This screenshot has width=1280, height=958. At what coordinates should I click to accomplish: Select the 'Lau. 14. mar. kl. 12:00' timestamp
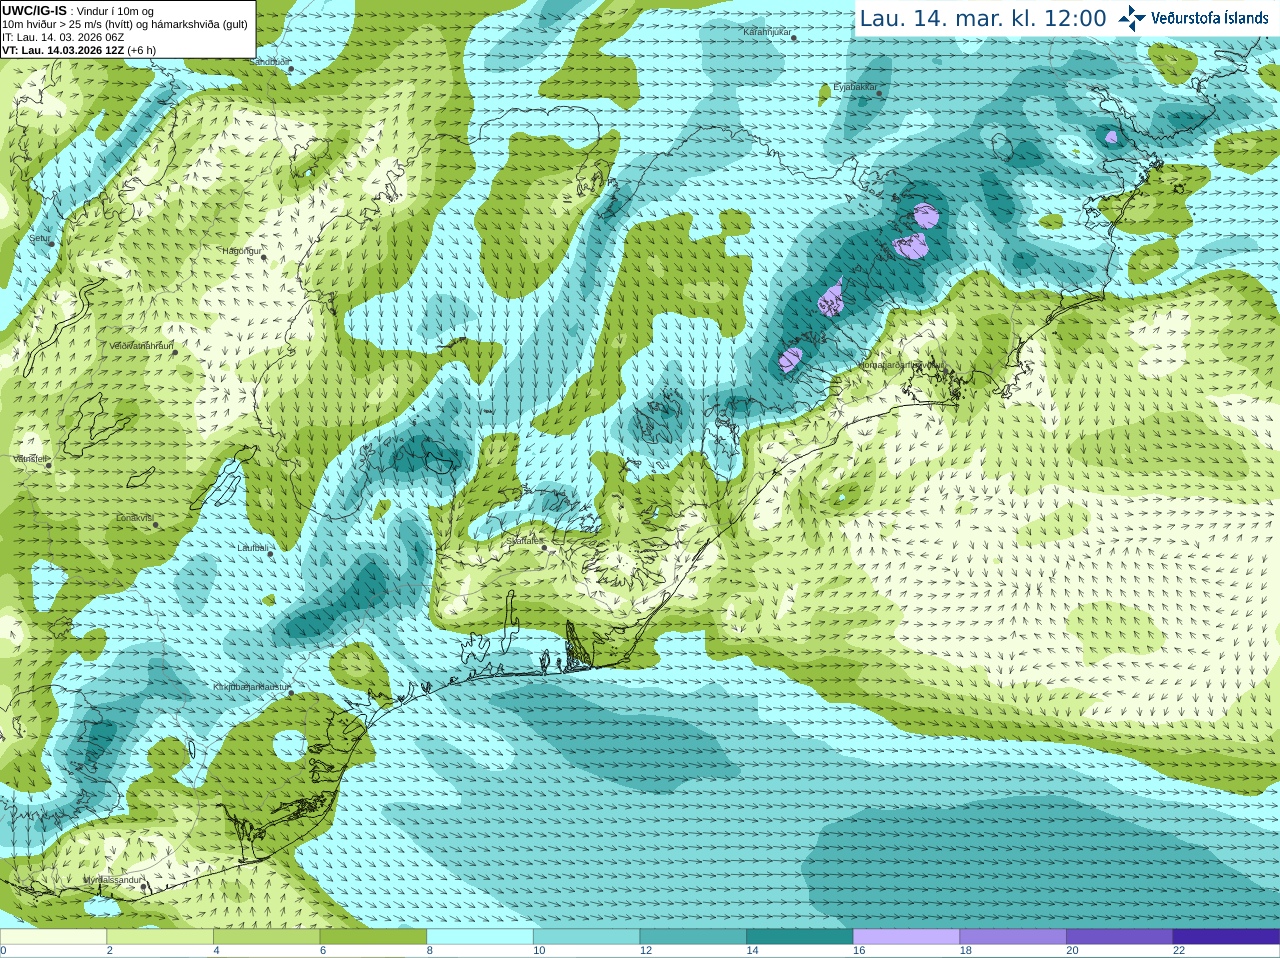(983, 19)
